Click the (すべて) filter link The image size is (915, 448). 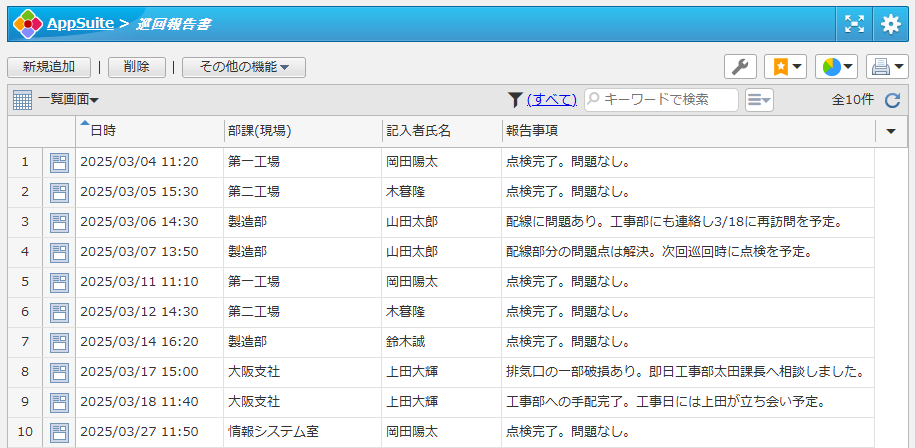click(552, 100)
